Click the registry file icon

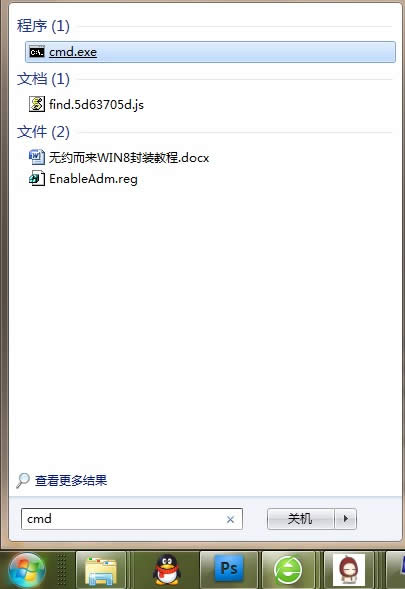37,178
